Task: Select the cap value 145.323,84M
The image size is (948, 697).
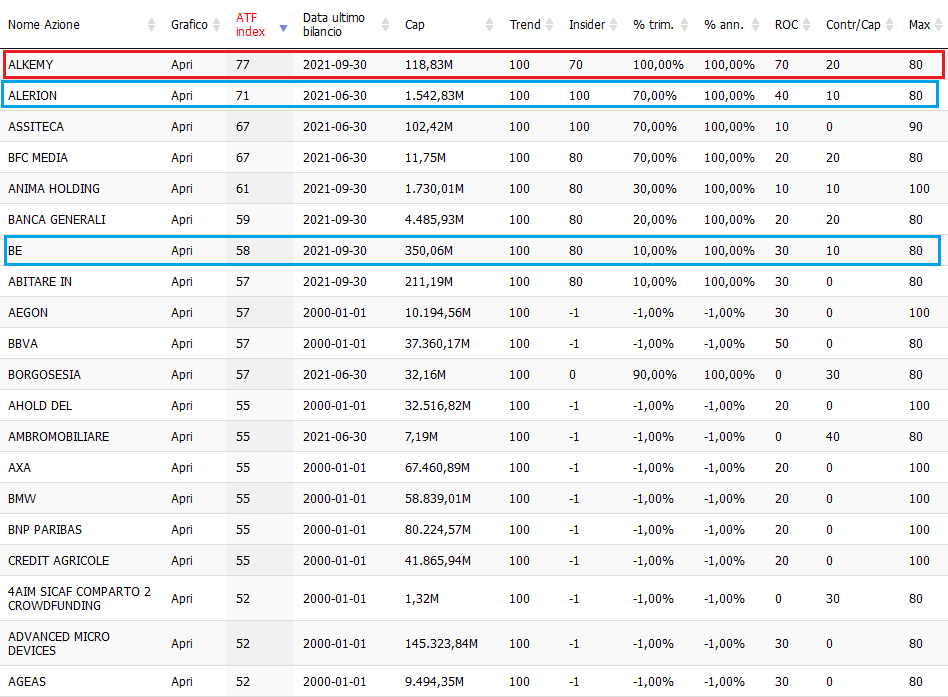Action: 441,644
